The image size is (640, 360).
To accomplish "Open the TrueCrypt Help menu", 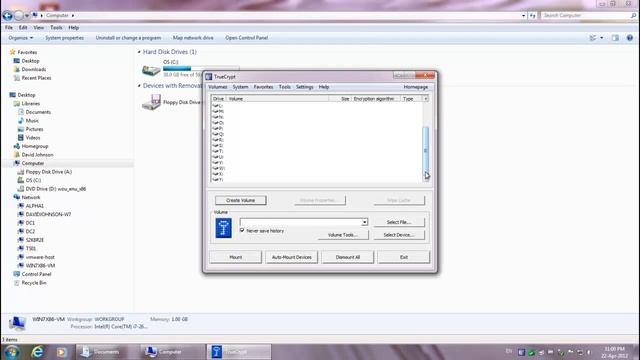I will 324,87.
